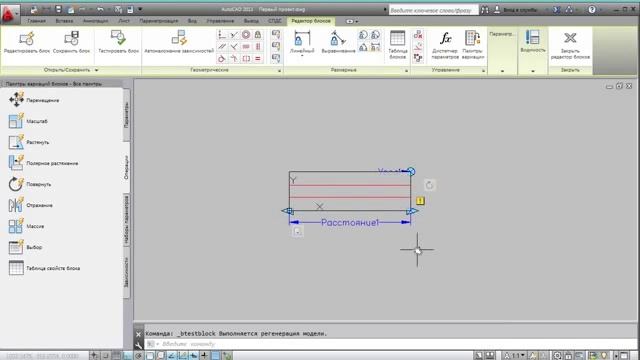Click the binoculars search icon
This screenshot has height=360, width=640.
(x=484, y=9)
